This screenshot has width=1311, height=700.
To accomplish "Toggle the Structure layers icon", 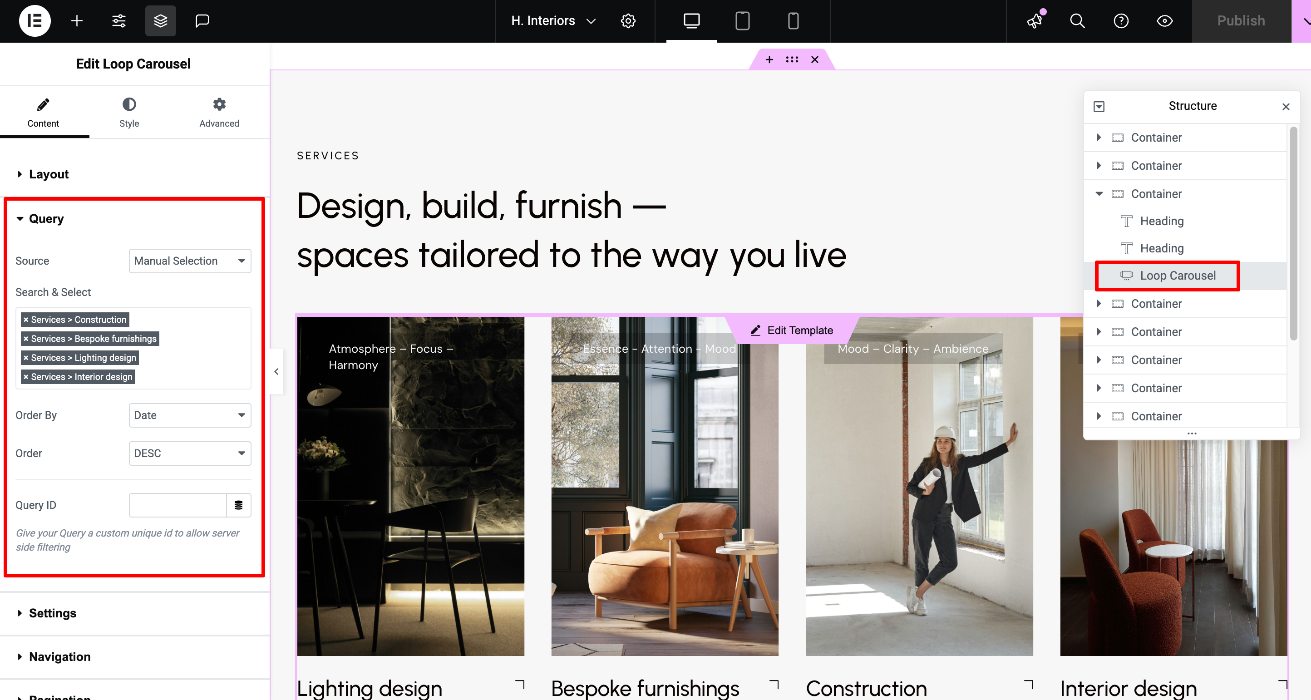I will pos(161,20).
